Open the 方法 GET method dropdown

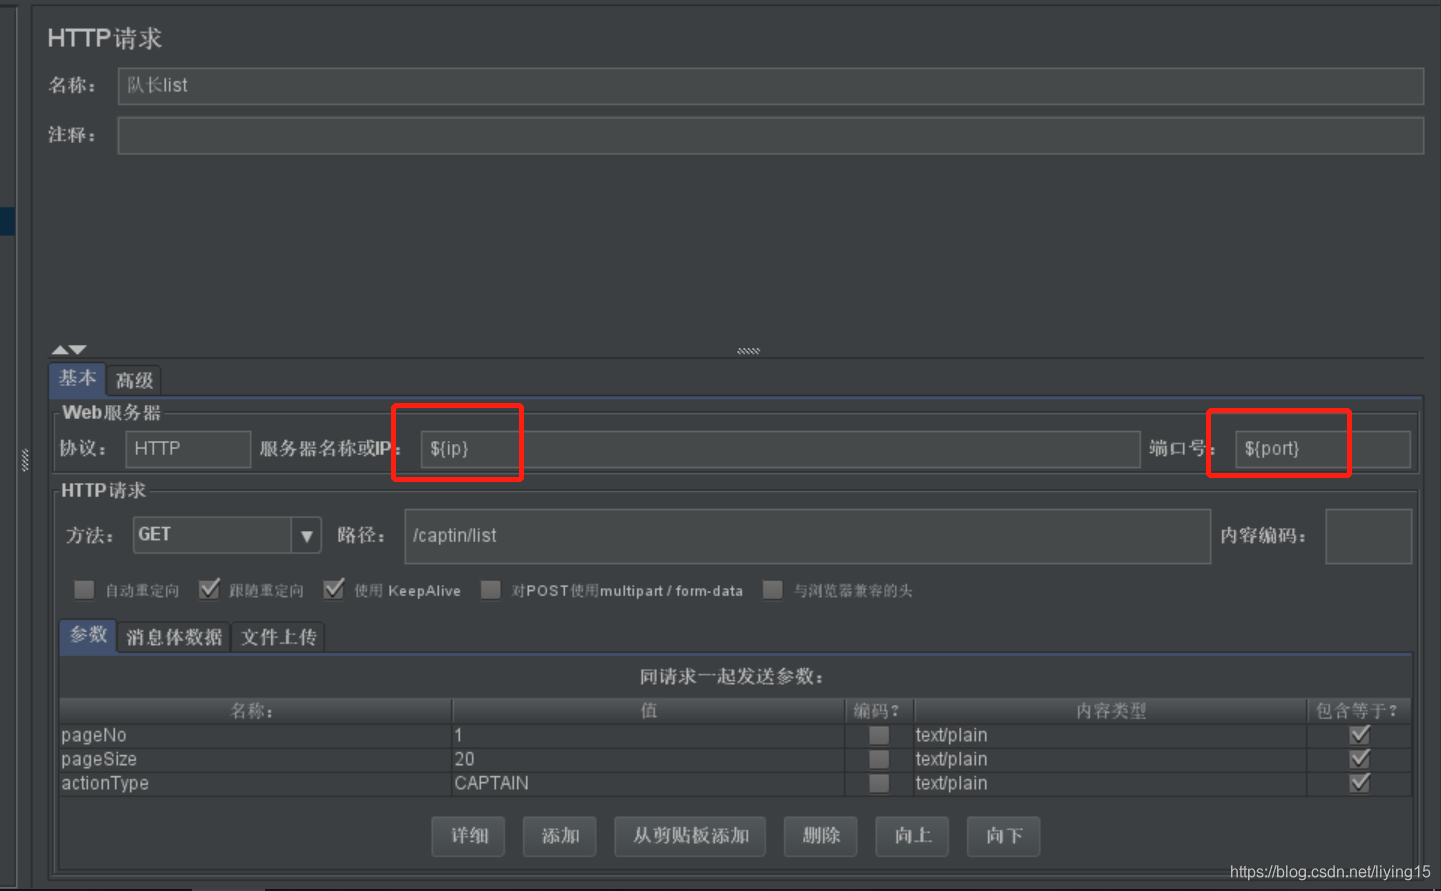[226, 535]
